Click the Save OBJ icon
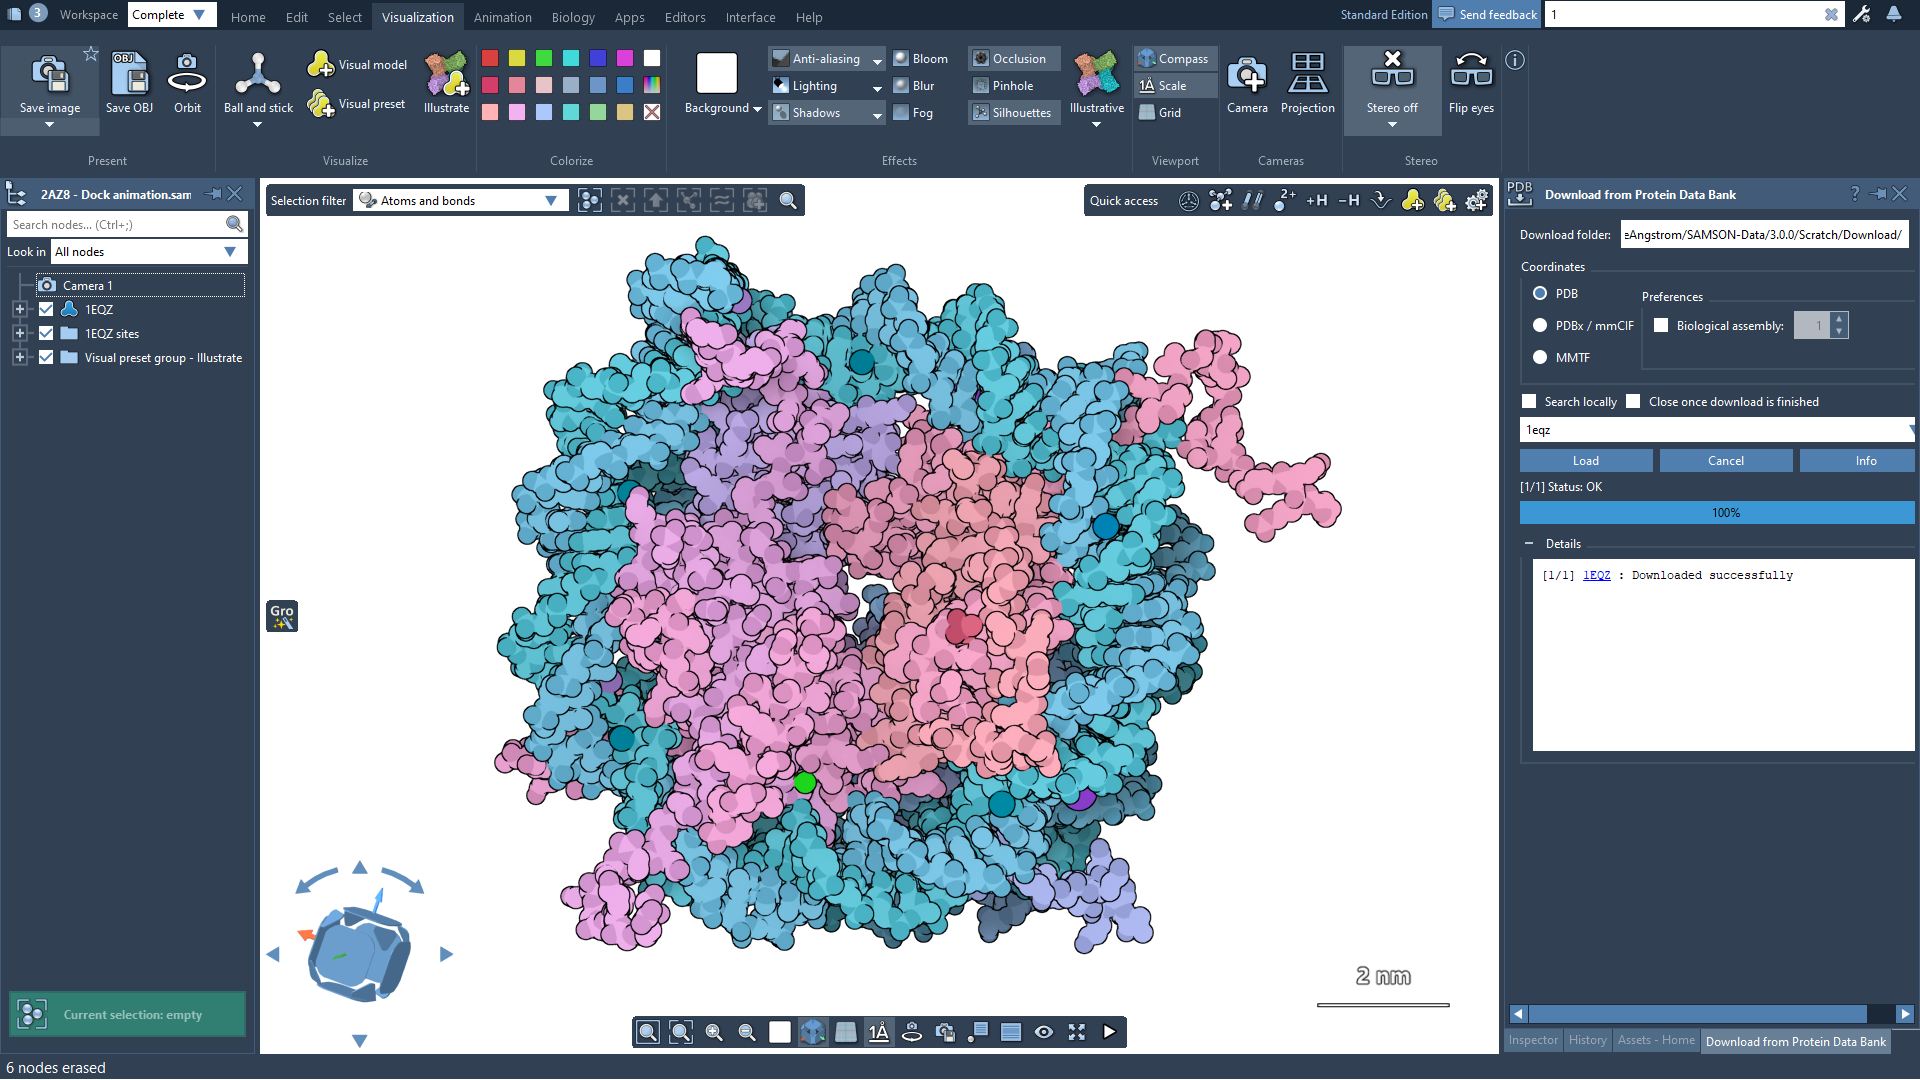Viewport: 1920px width, 1080px height. 129,82
